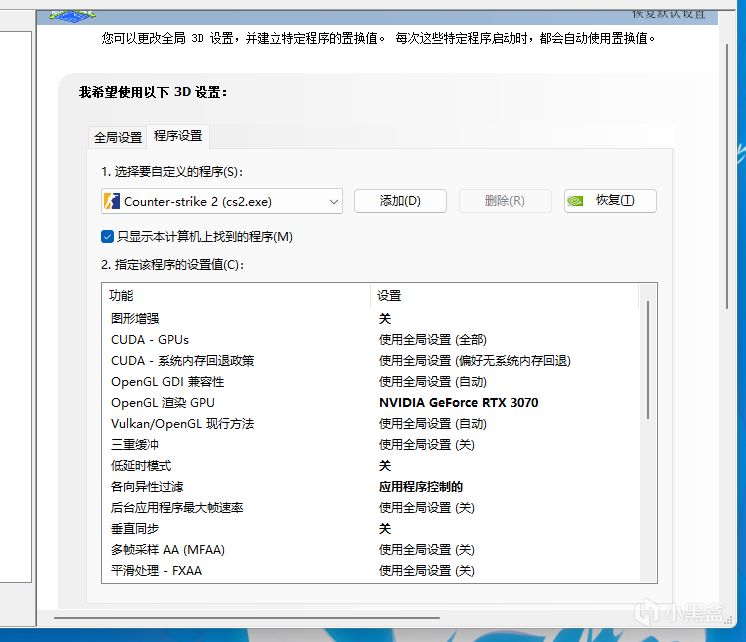
Task: Click the 恢复(T) button
Action: click(x=610, y=201)
